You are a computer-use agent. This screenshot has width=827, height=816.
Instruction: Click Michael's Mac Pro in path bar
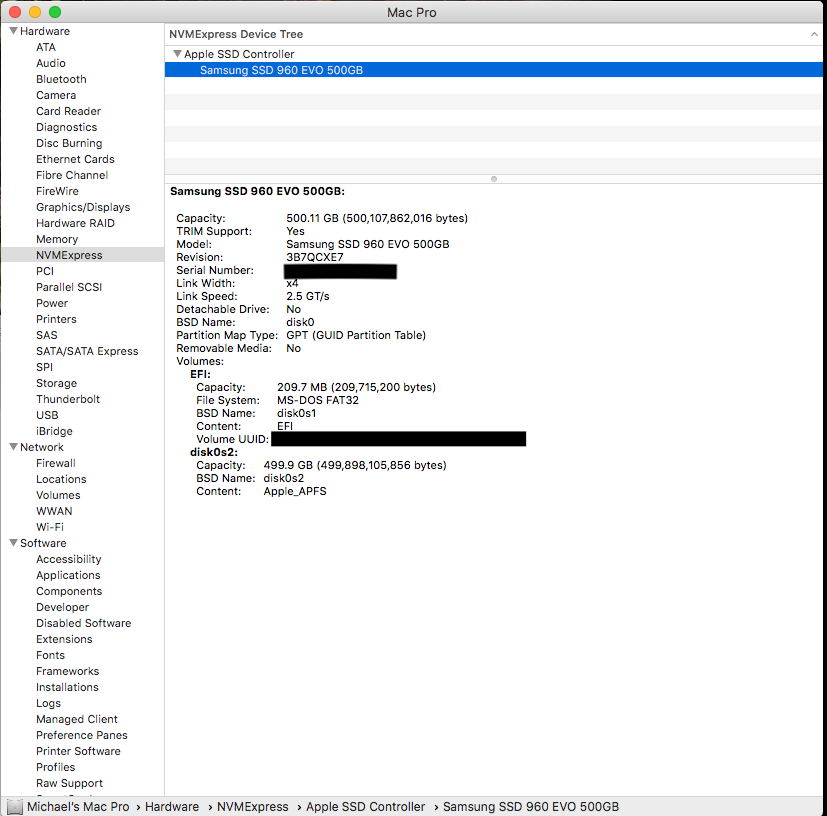[x=78, y=807]
